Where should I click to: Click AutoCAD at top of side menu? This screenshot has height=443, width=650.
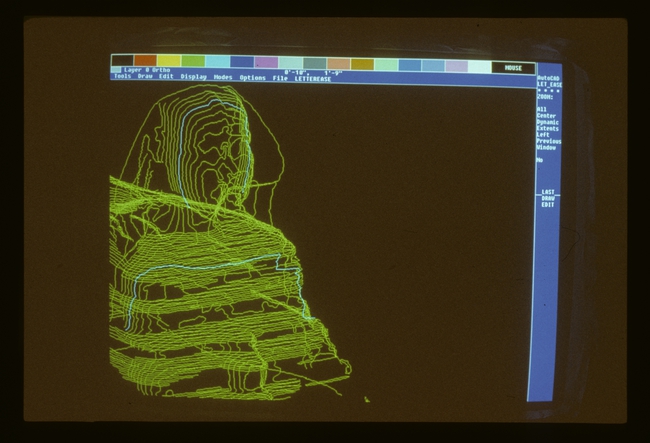click(x=548, y=77)
